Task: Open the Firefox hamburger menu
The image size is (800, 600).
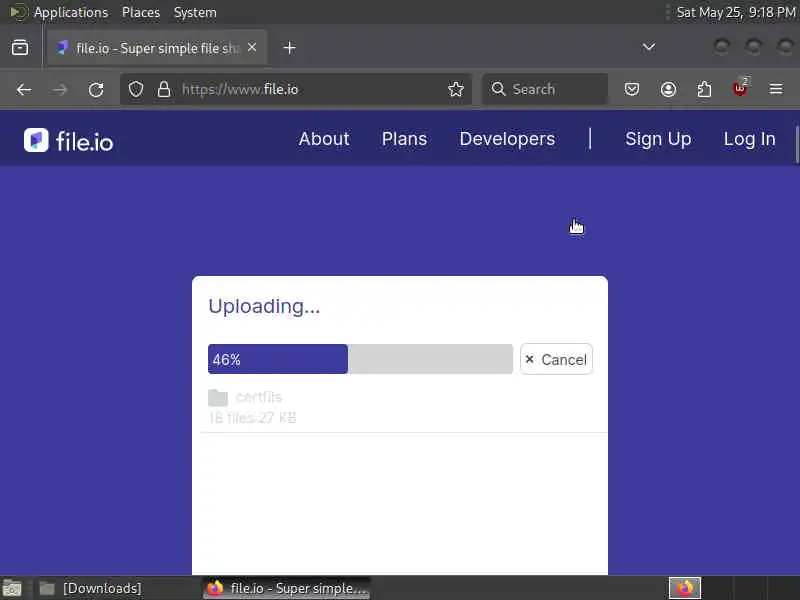Action: point(776,89)
